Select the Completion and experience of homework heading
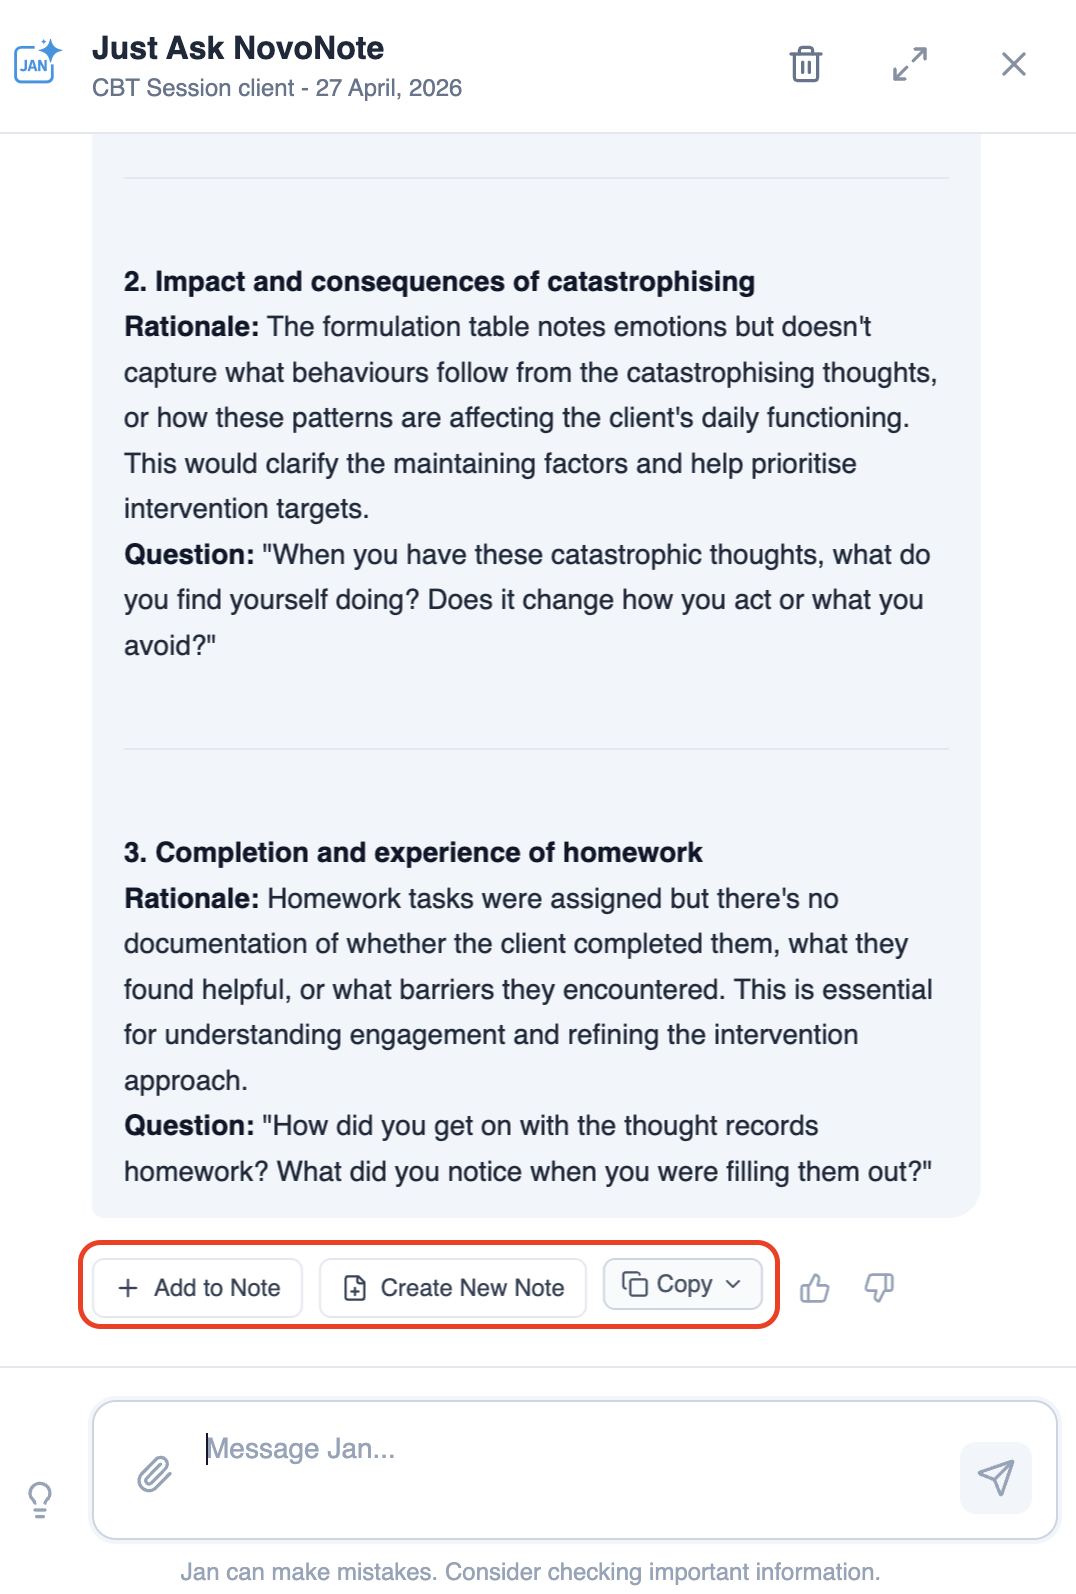The height and width of the screenshot is (1594, 1076). pyautogui.click(x=413, y=853)
